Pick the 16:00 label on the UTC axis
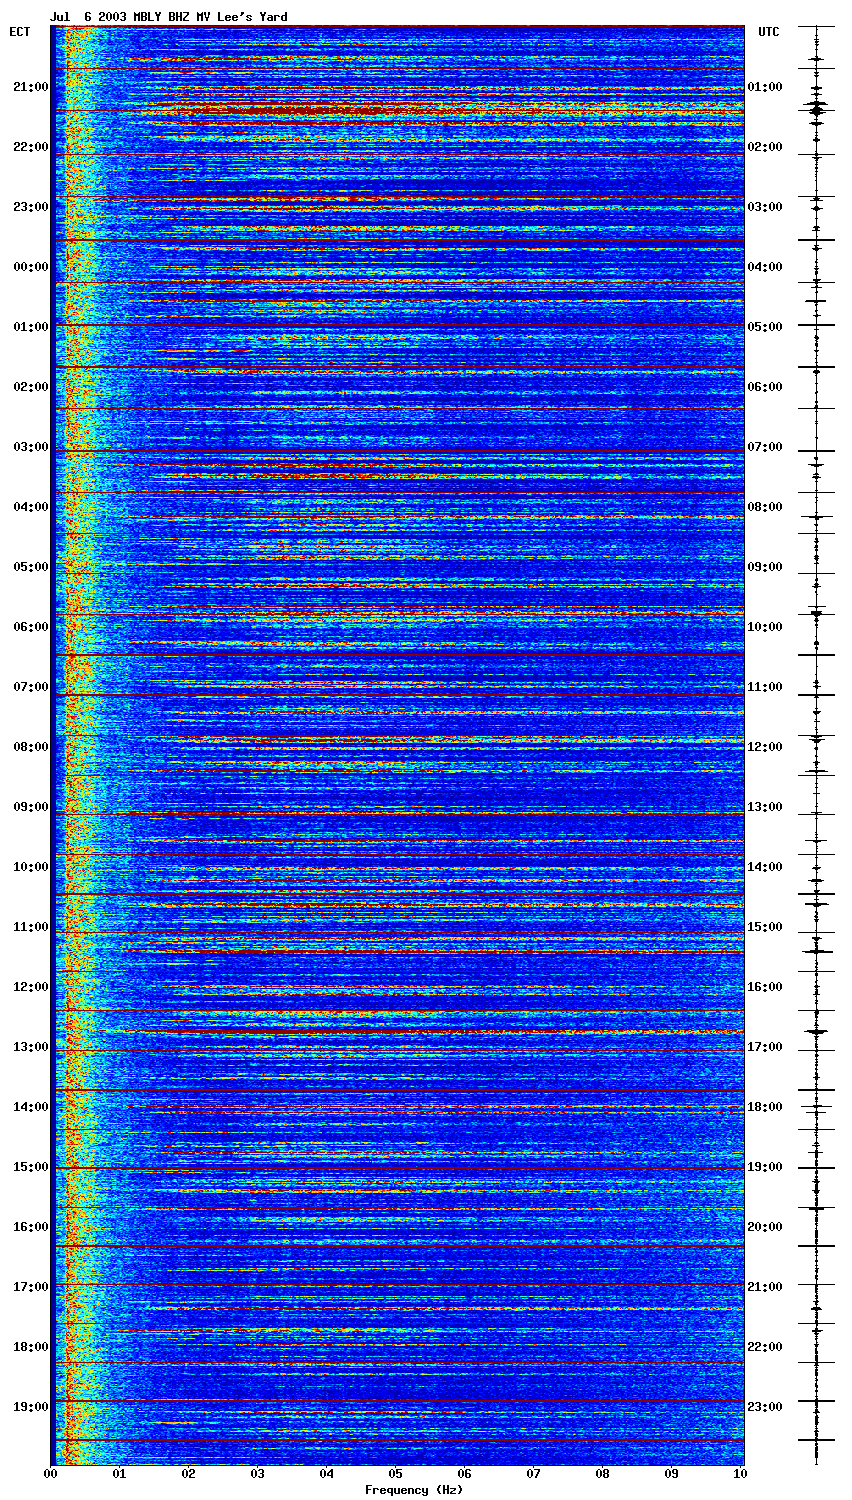This screenshot has height=1500, width=852. coord(765,987)
